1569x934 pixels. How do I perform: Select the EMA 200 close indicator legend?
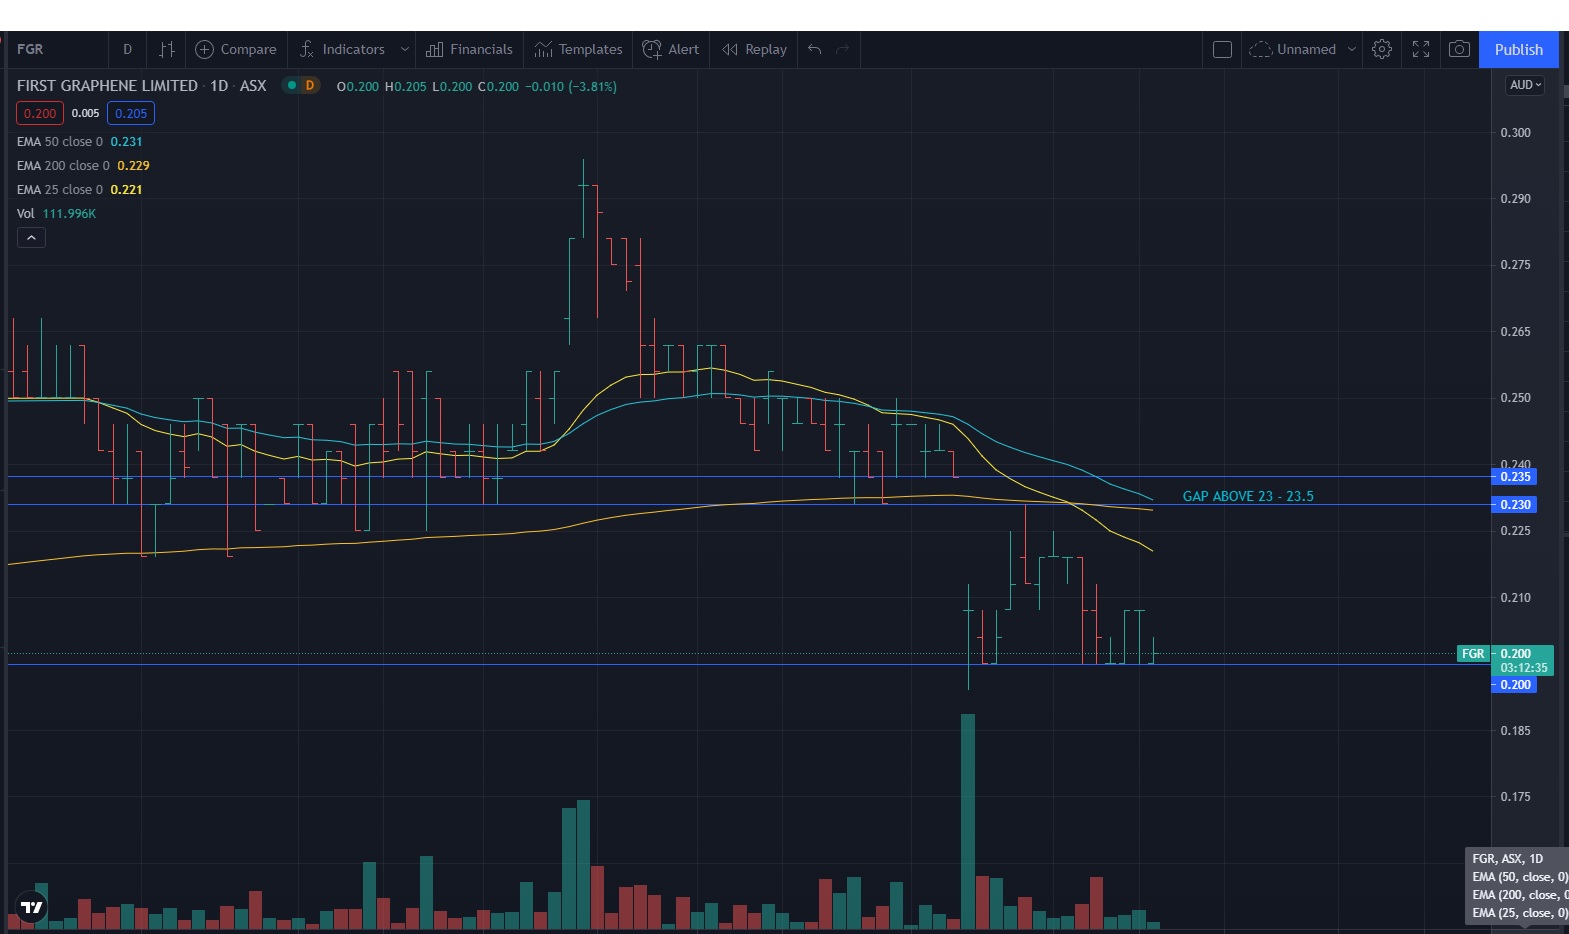(x=83, y=166)
